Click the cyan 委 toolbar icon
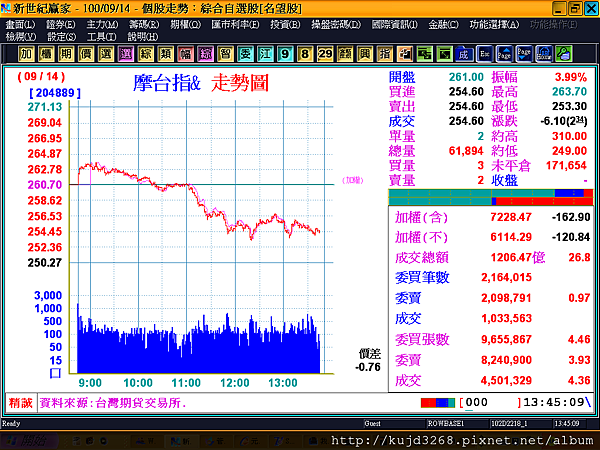 coord(245,54)
